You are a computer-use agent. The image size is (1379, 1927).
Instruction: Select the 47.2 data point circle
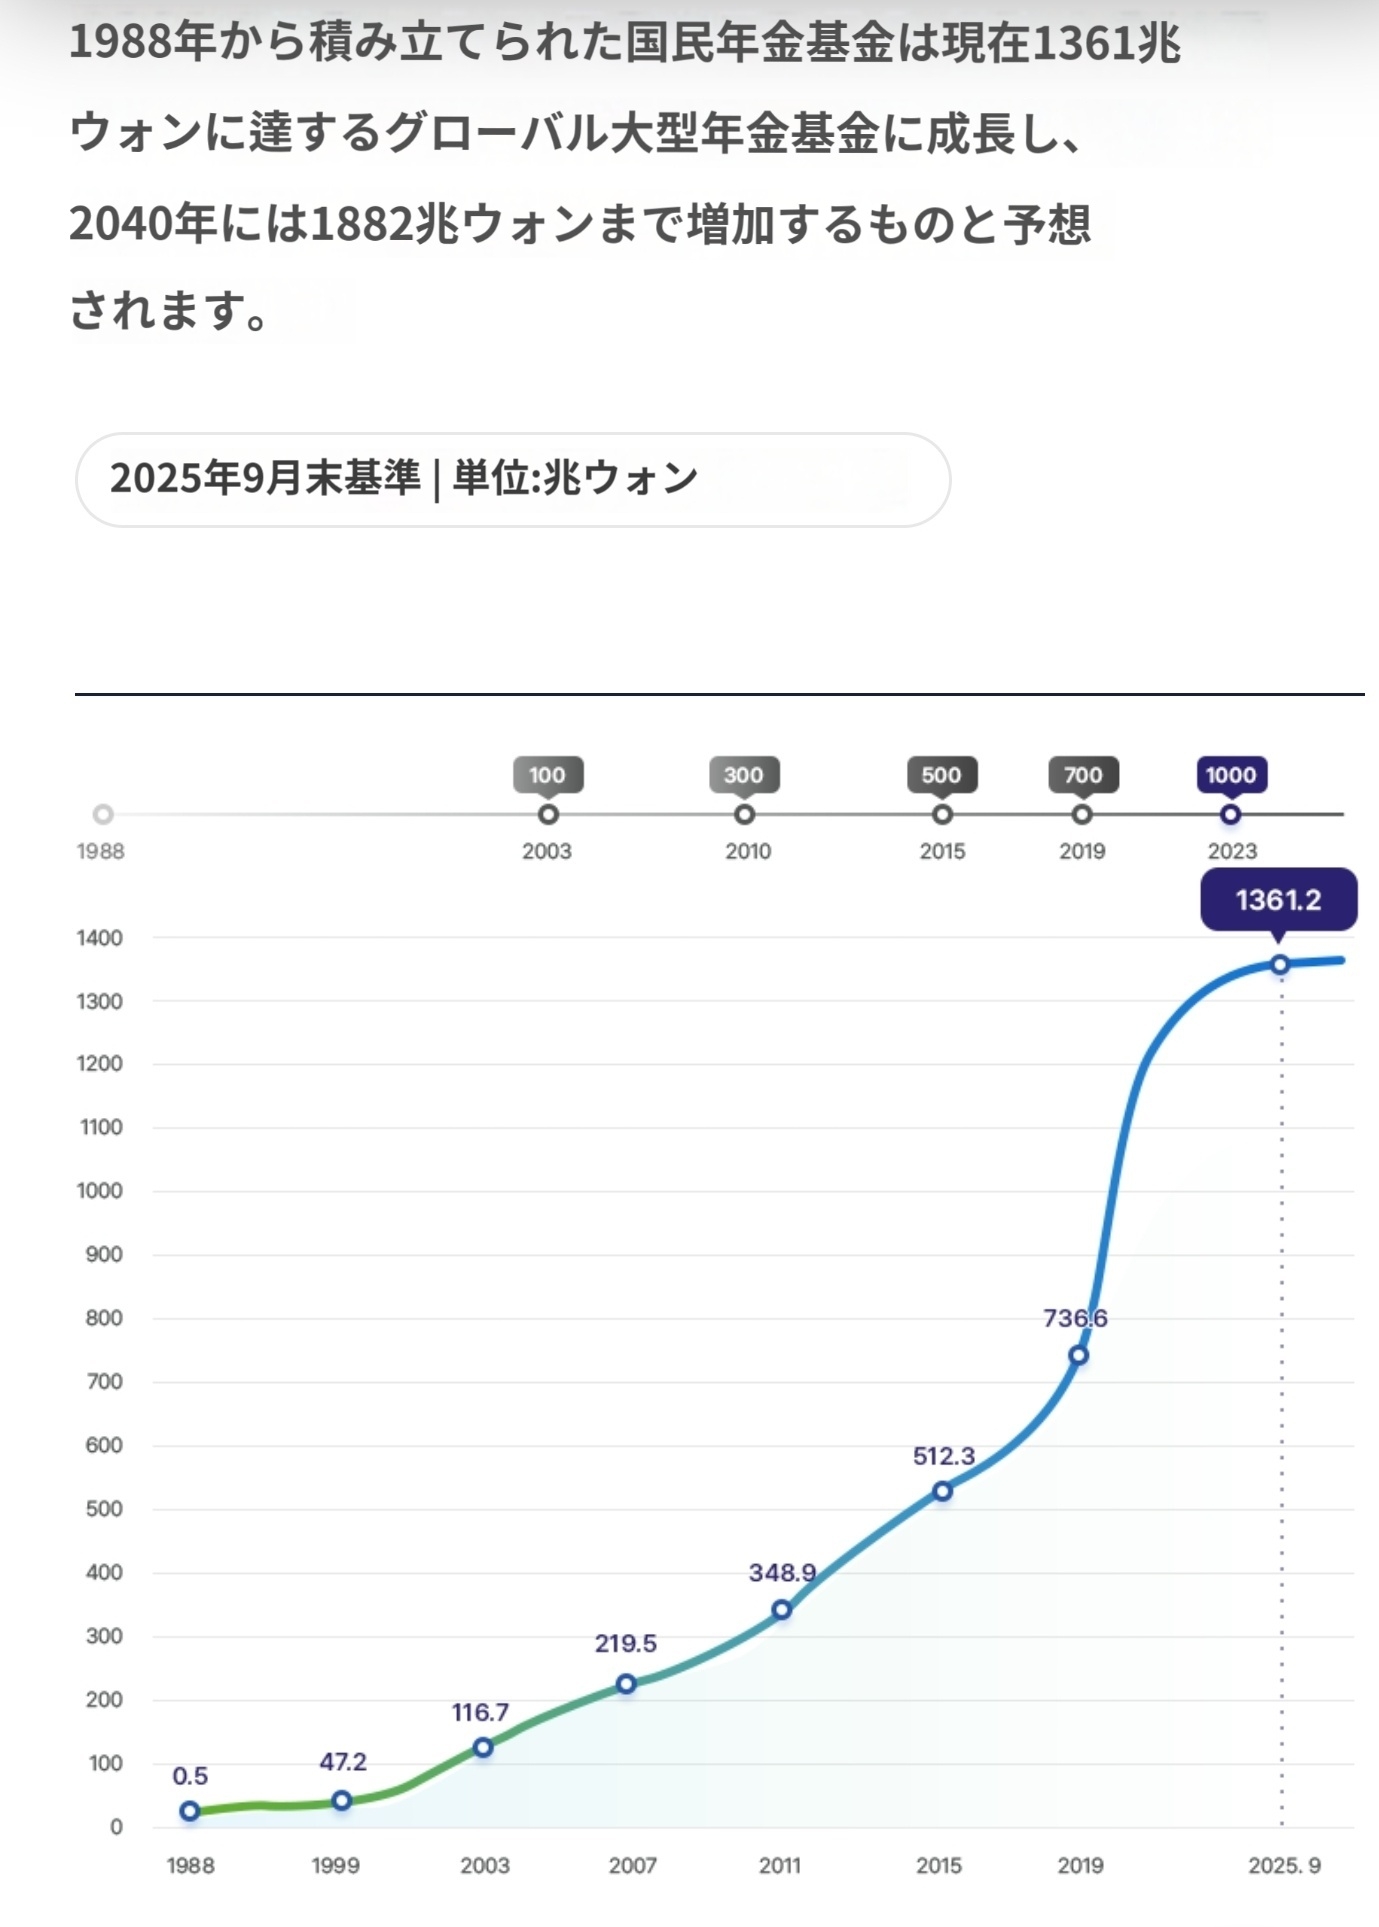[x=342, y=1801]
